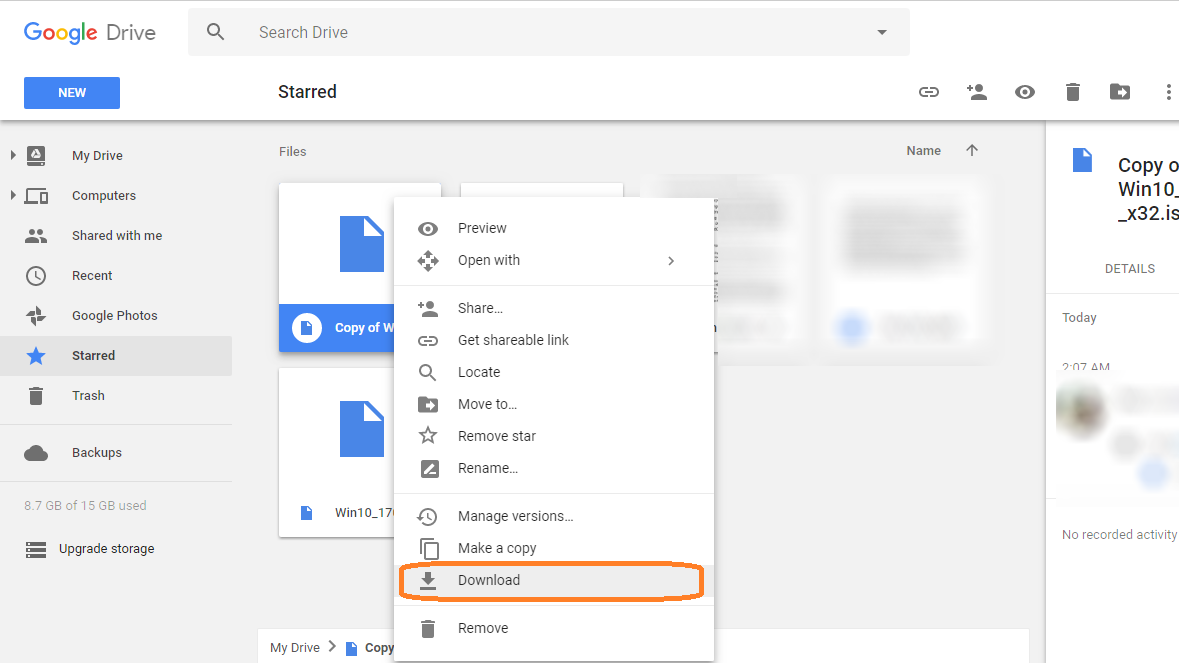The width and height of the screenshot is (1179, 663).
Task: Open the more actions three-dot menu
Action: pos(1167,92)
